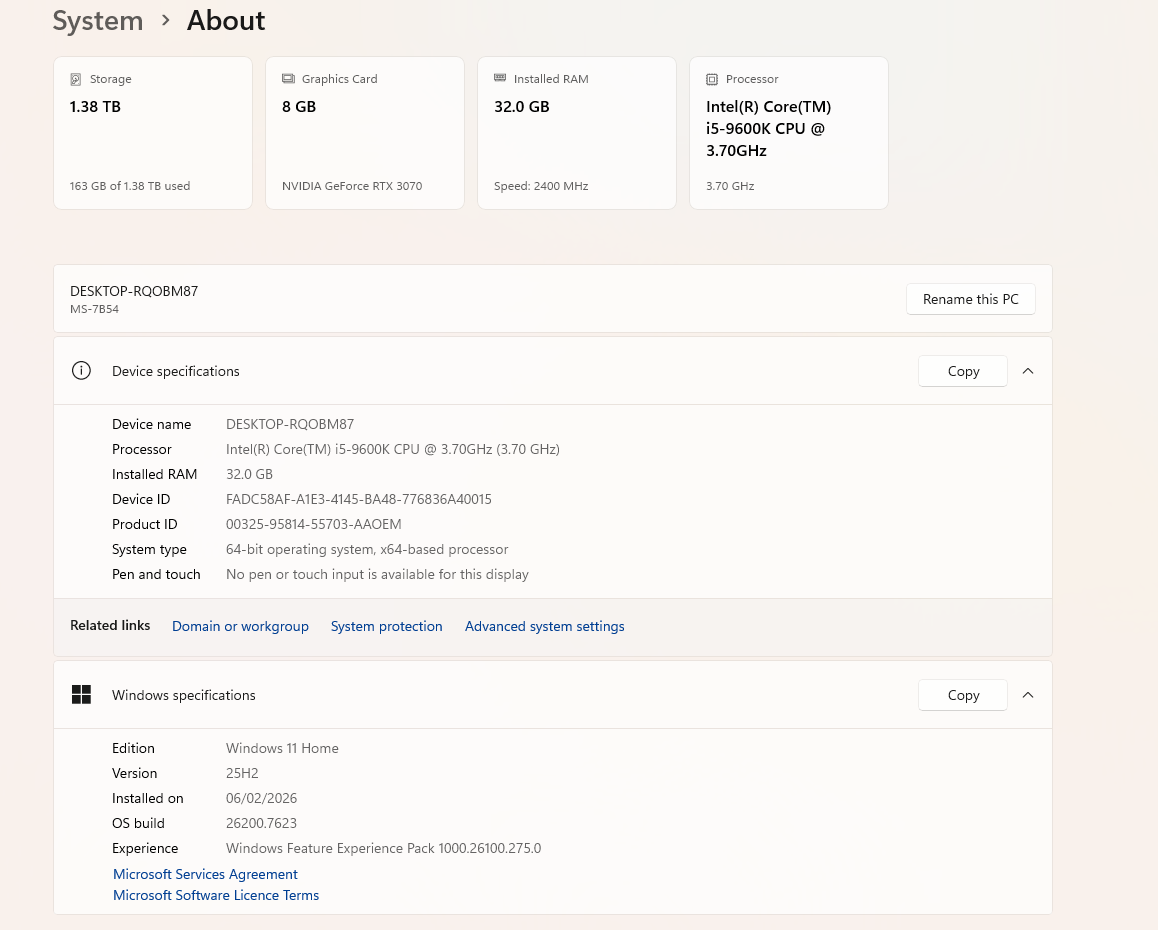
Task: Open the Storage 1.38 TB card
Action: [153, 133]
